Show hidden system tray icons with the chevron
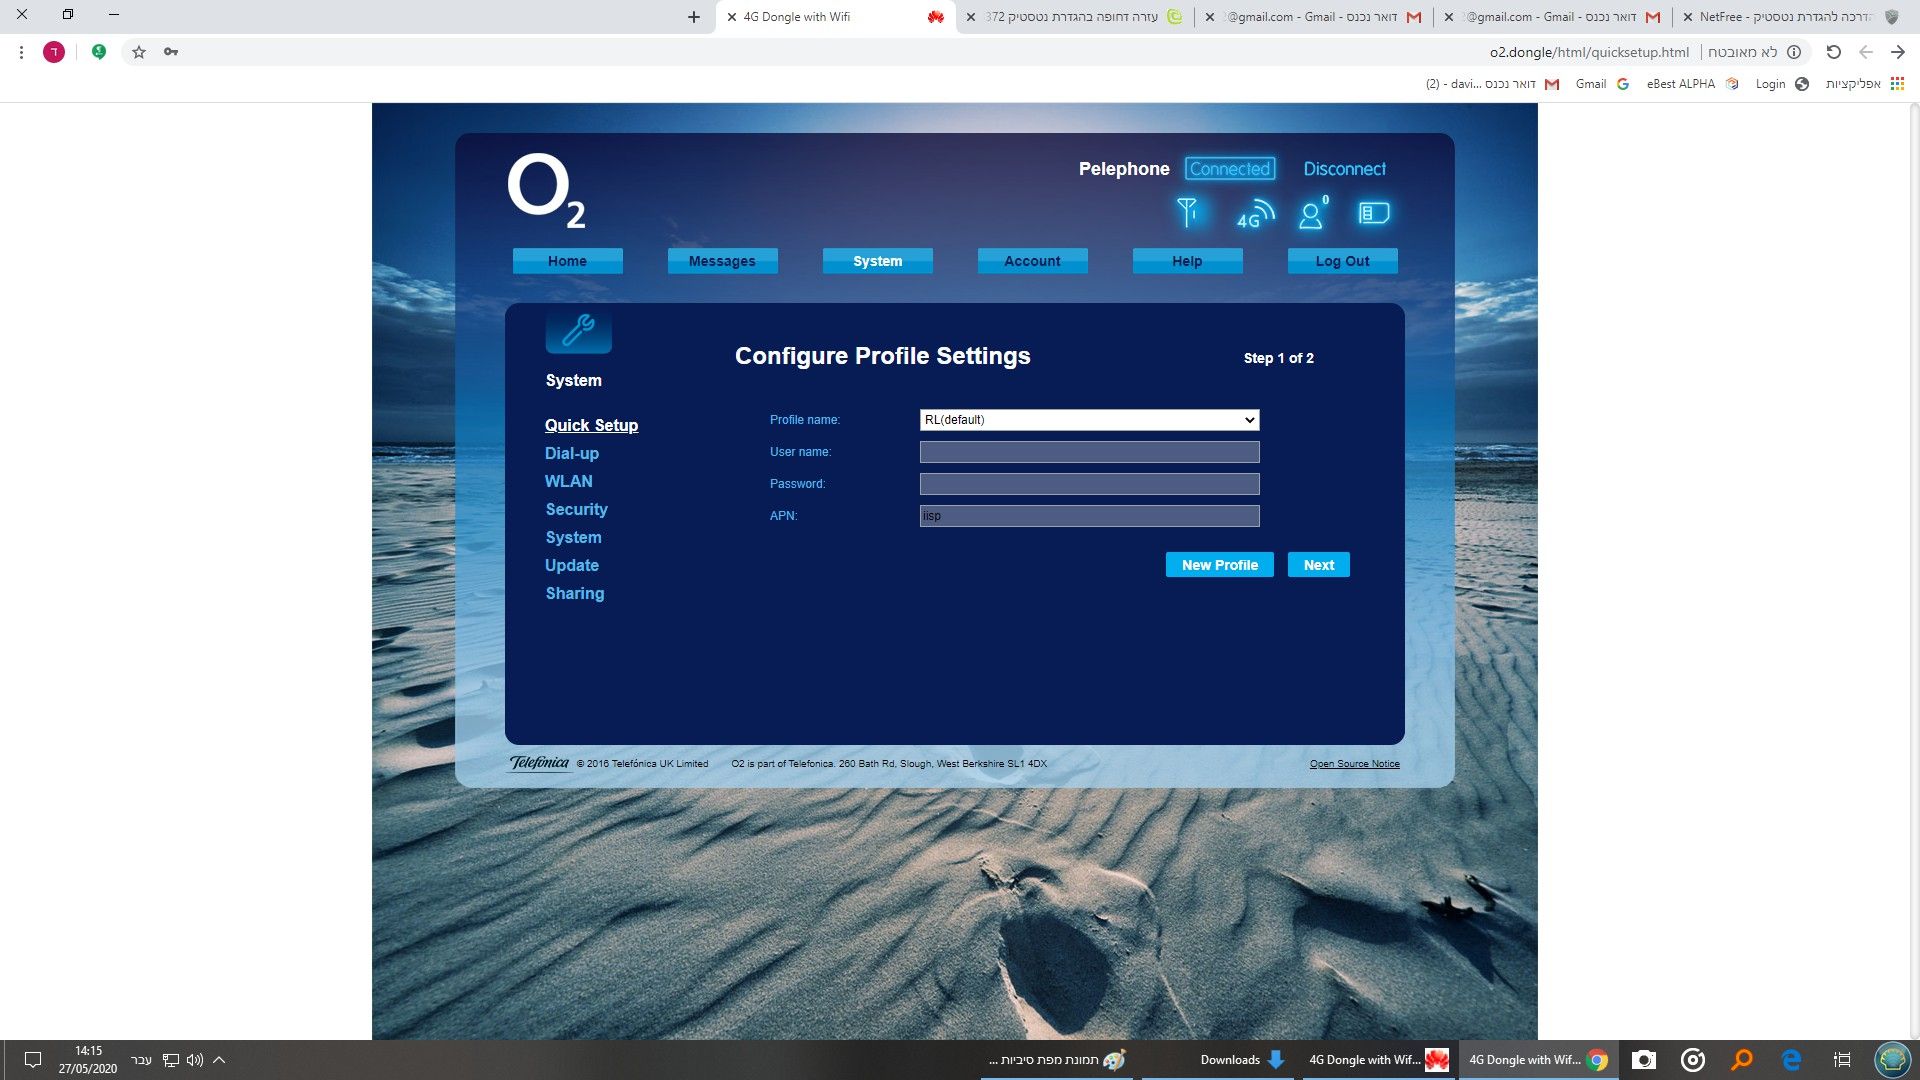Screen dimensions: 1920x1080 (x=219, y=1060)
